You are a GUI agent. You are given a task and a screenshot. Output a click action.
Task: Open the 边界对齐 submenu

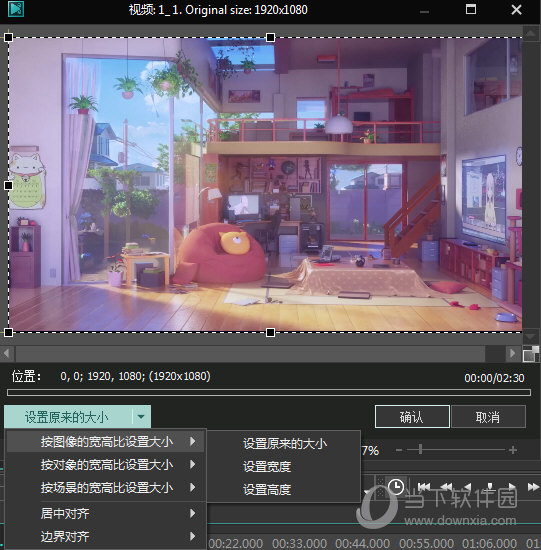click(105, 536)
